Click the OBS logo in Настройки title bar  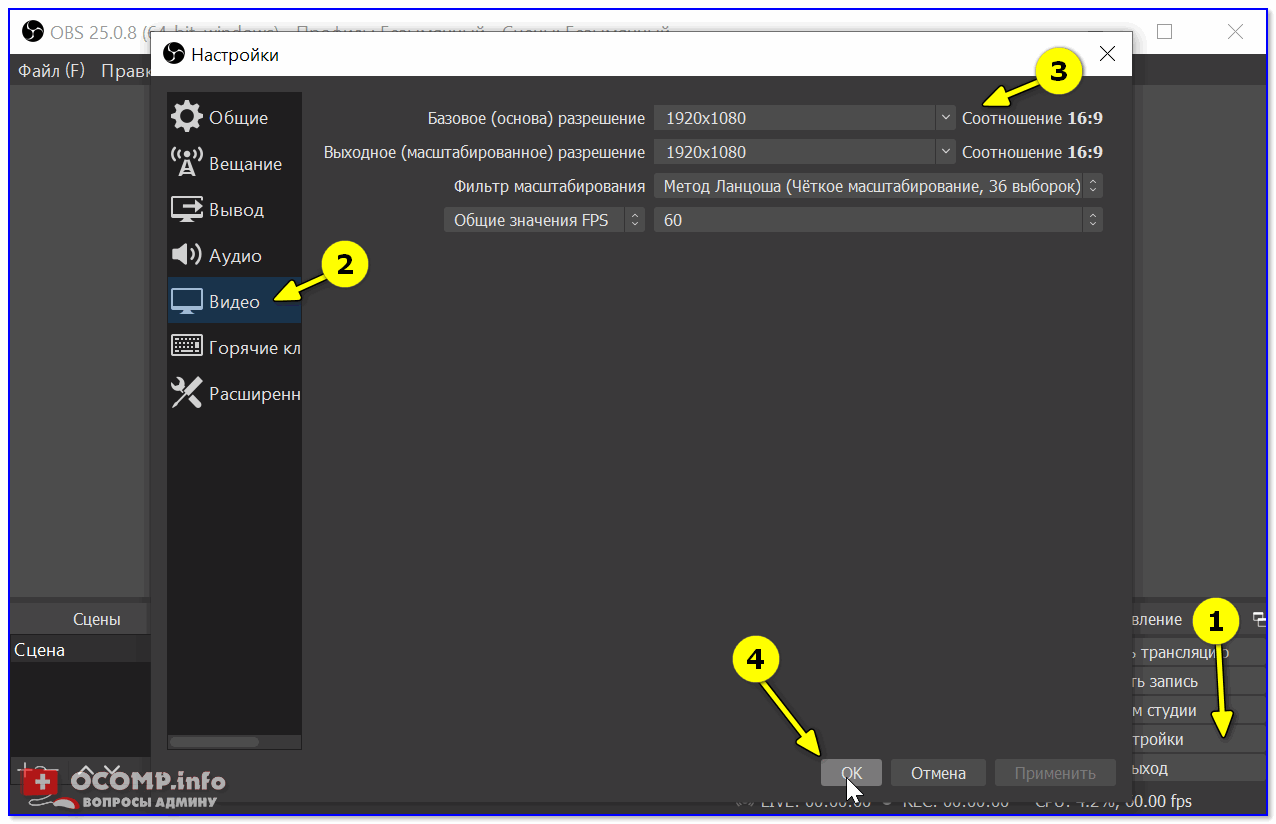(x=174, y=54)
